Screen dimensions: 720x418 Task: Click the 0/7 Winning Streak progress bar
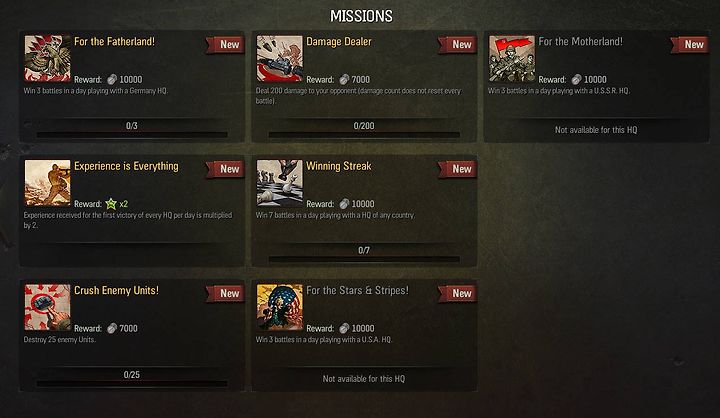click(364, 259)
